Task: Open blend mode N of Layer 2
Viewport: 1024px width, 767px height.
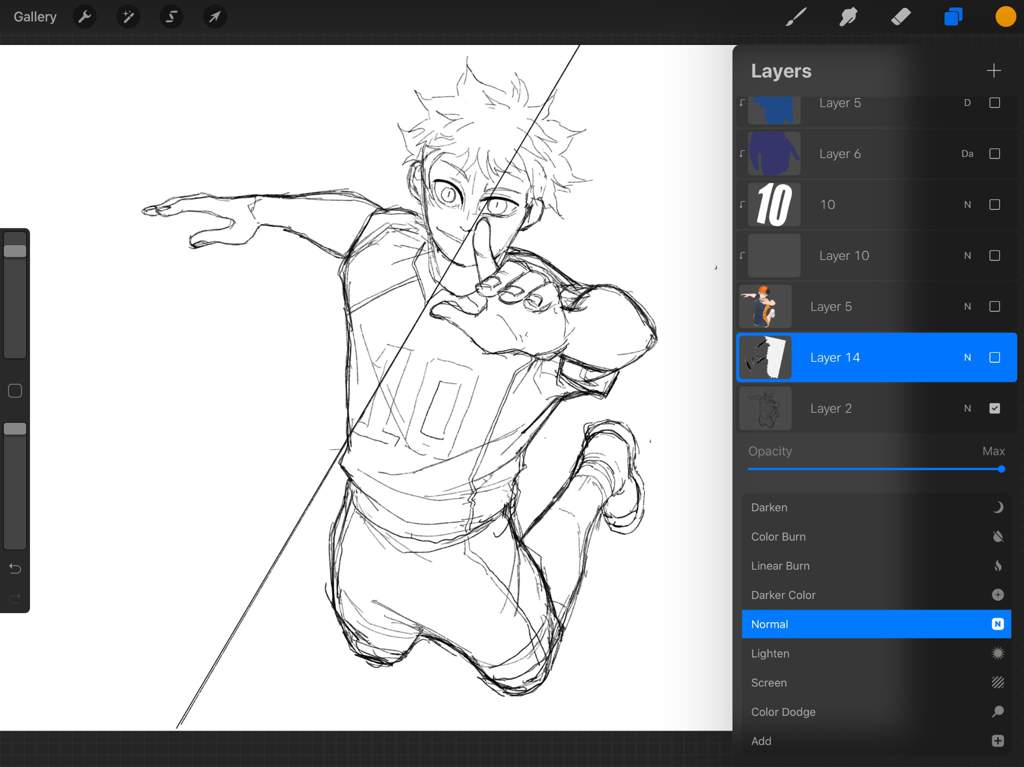Action: 967,408
